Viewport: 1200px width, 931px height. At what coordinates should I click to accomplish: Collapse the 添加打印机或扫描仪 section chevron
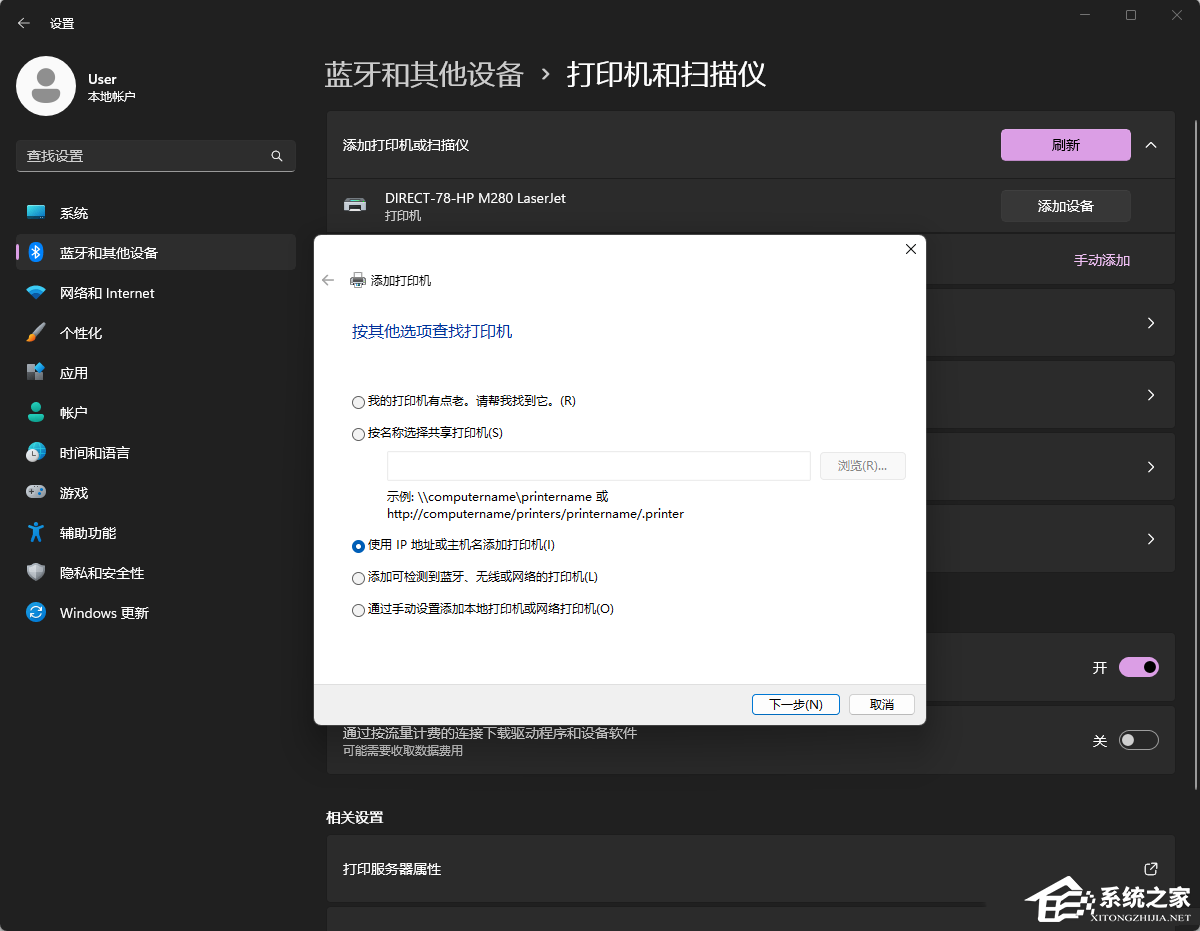pos(1151,145)
